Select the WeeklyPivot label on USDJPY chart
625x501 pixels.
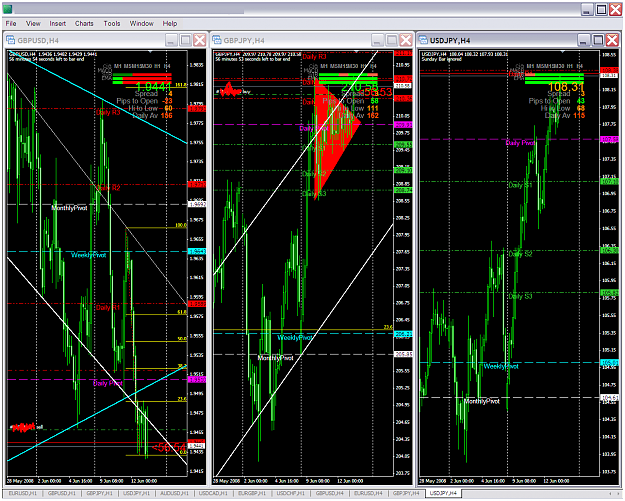(501, 366)
